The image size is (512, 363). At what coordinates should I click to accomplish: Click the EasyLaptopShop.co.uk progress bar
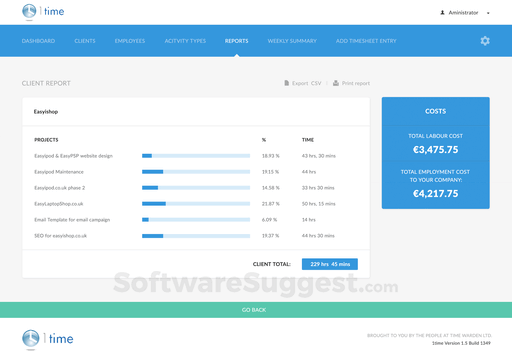coord(196,204)
